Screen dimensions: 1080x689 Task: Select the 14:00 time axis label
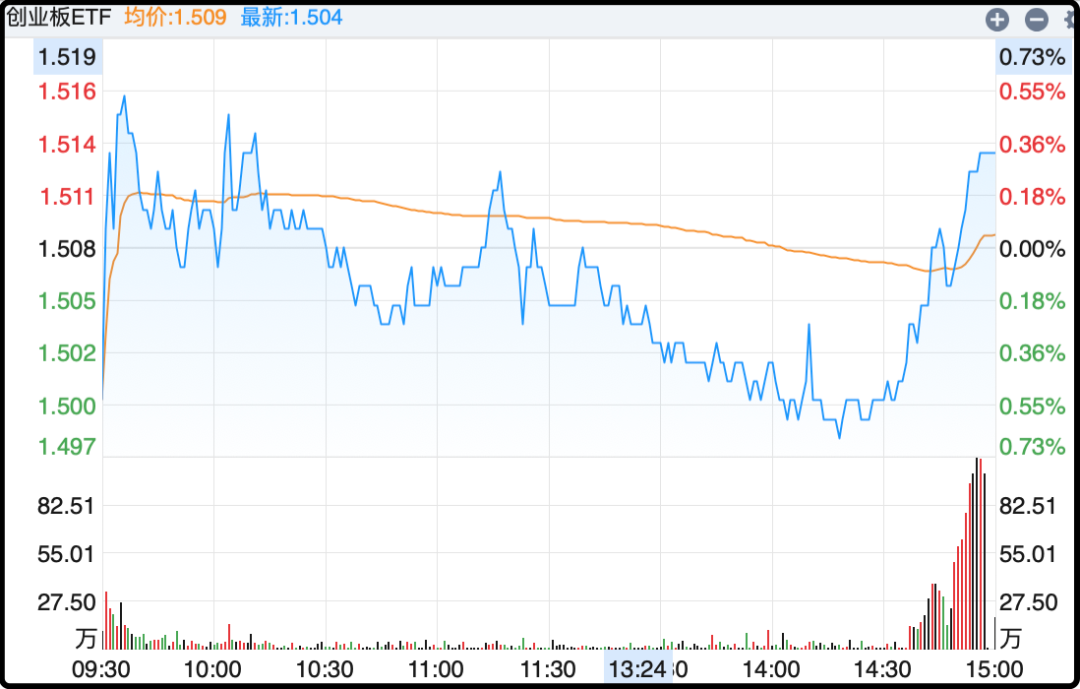click(x=770, y=669)
